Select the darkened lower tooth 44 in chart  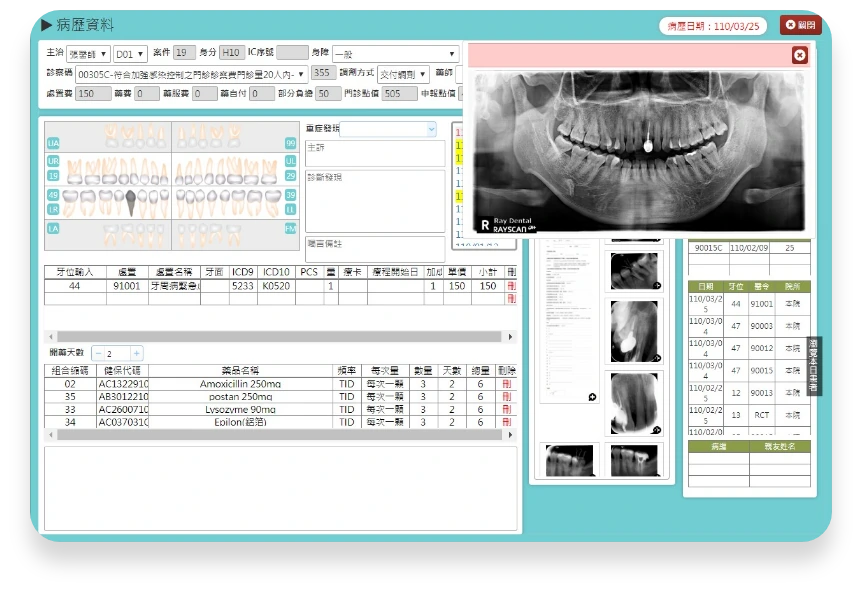click(131, 202)
